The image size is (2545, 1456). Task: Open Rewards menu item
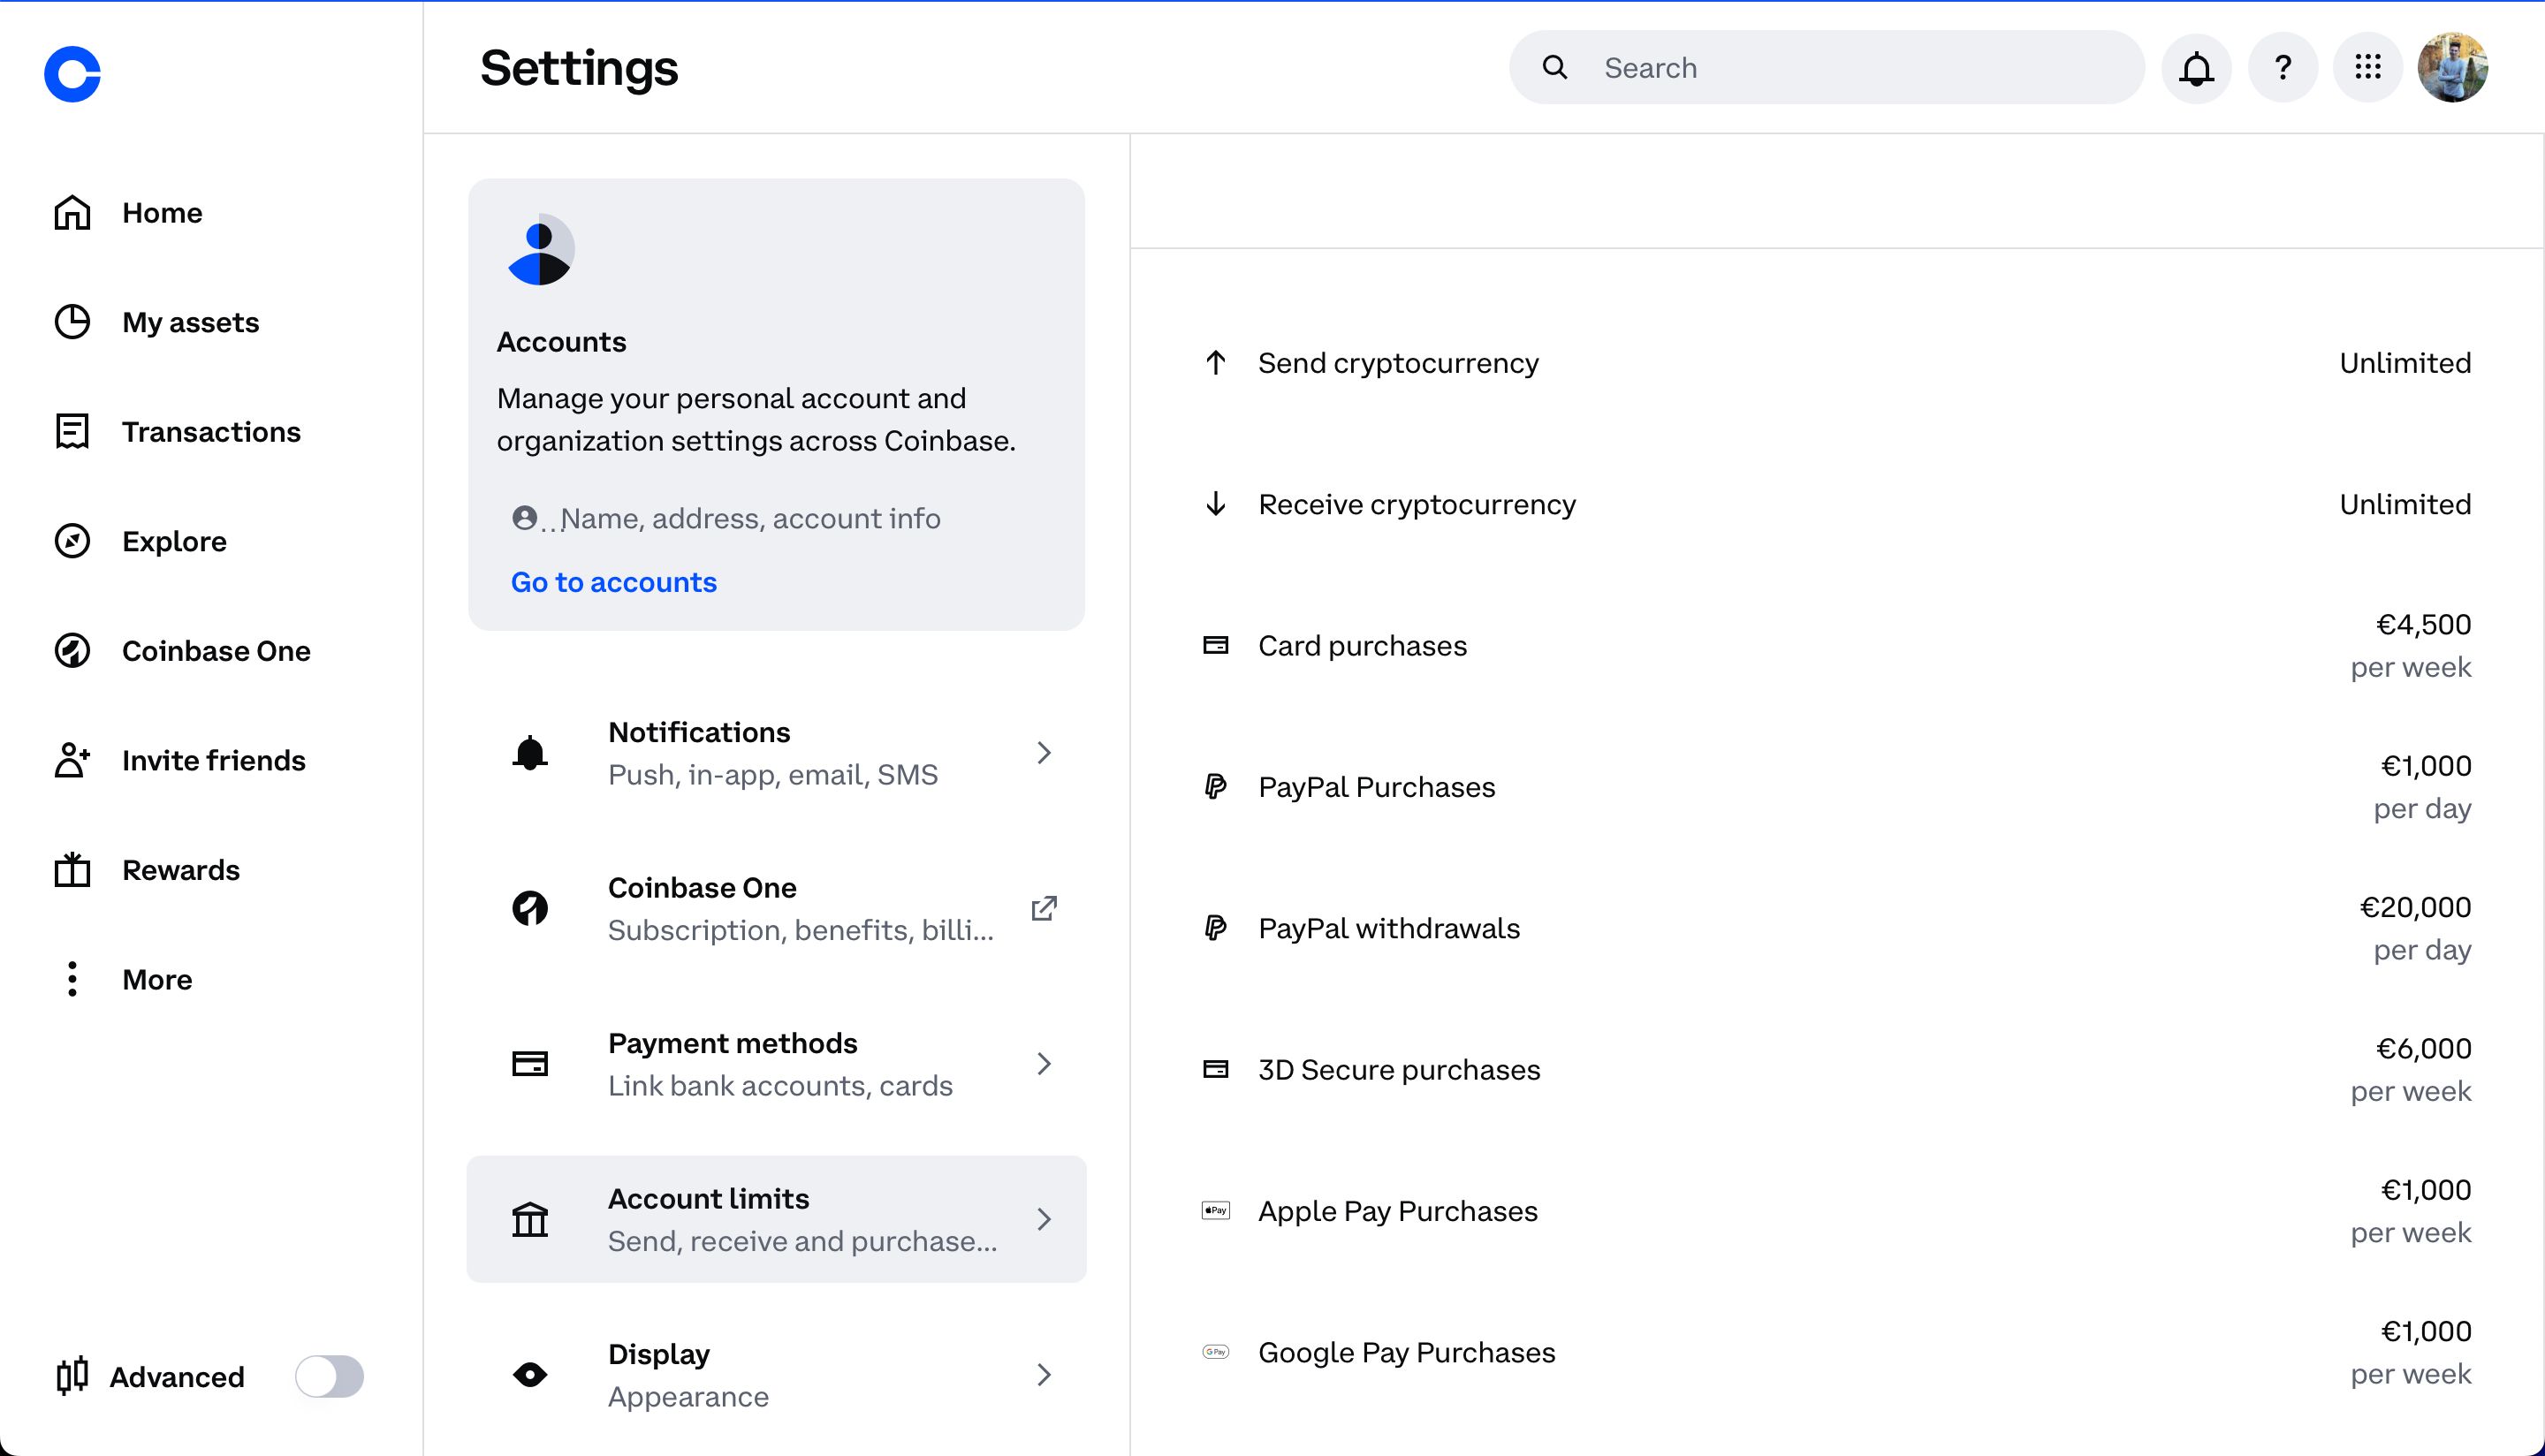click(181, 869)
